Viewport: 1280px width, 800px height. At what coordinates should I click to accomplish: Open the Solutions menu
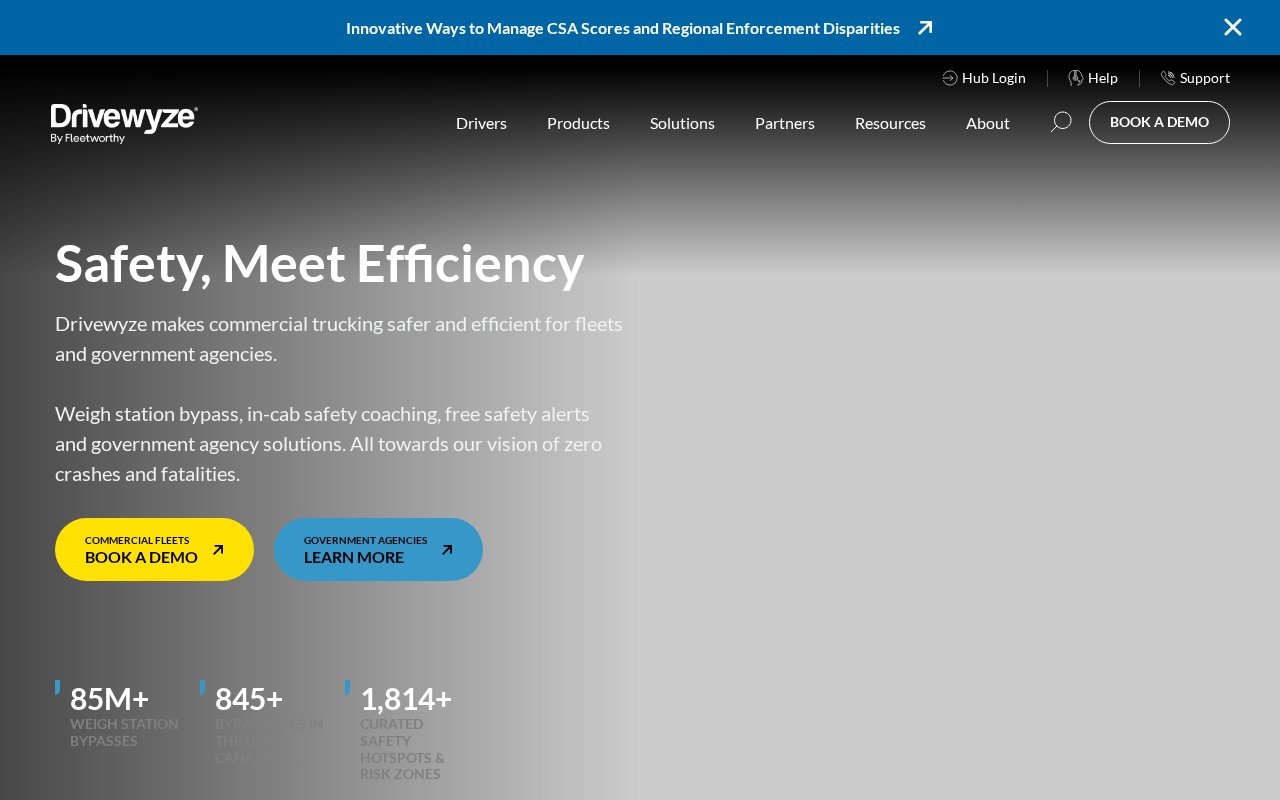(682, 123)
